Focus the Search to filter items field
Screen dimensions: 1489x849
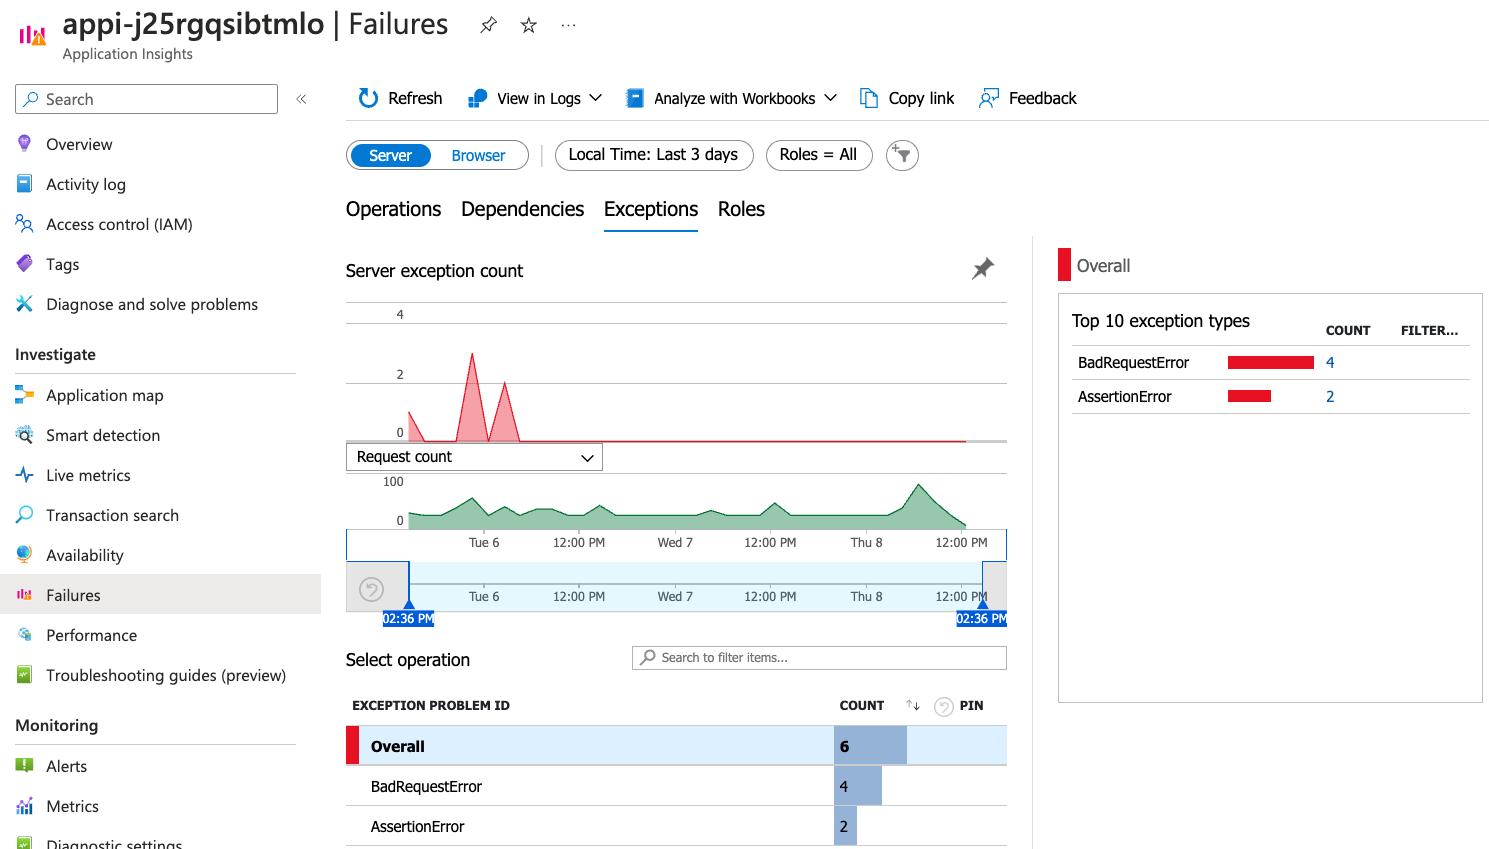click(819, 658)
